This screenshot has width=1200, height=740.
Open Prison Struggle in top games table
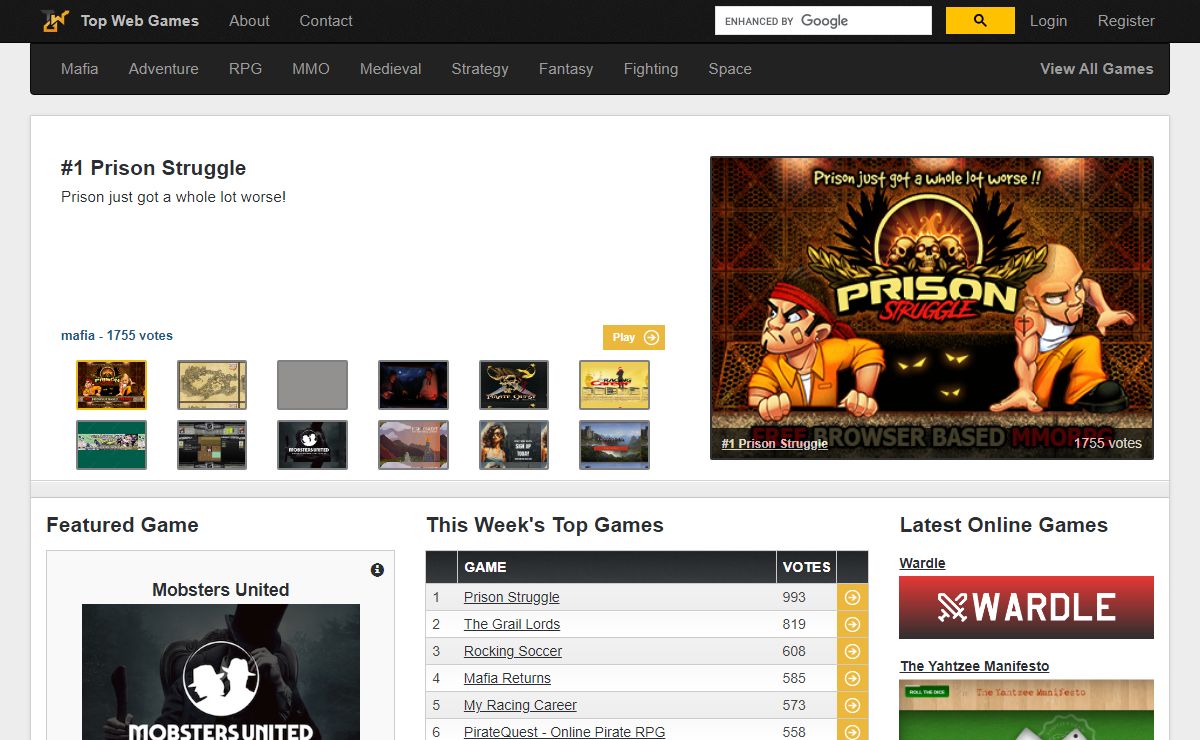pos(511,597)
